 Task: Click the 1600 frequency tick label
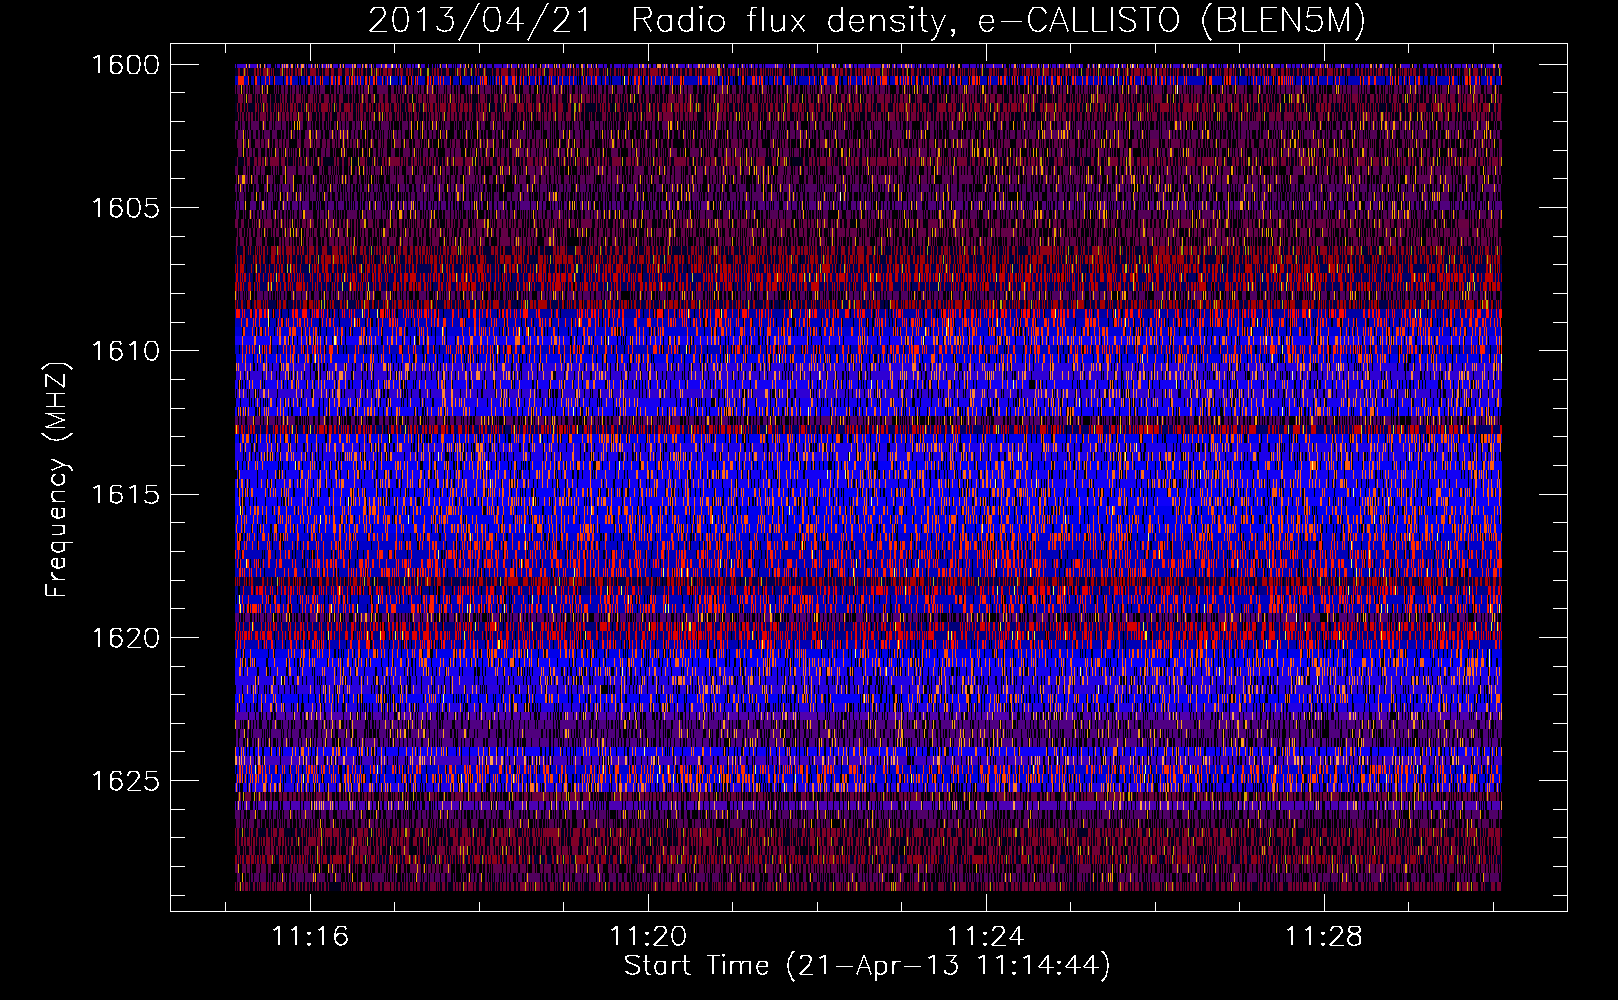[125, 65]
